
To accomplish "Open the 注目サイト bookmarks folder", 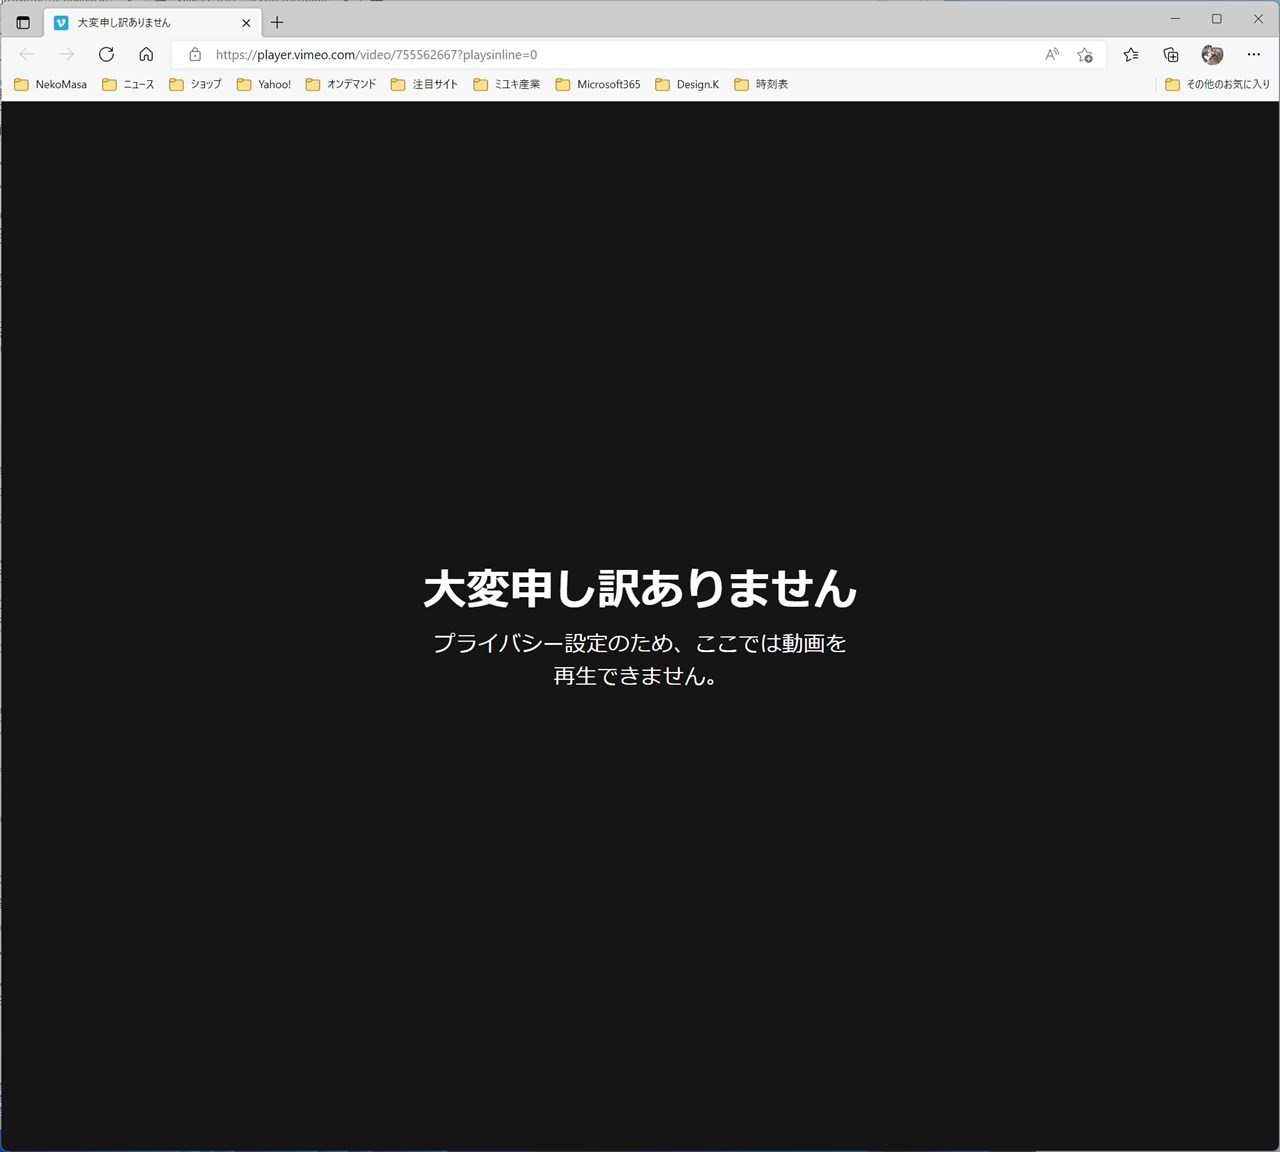I will point(424,85).
